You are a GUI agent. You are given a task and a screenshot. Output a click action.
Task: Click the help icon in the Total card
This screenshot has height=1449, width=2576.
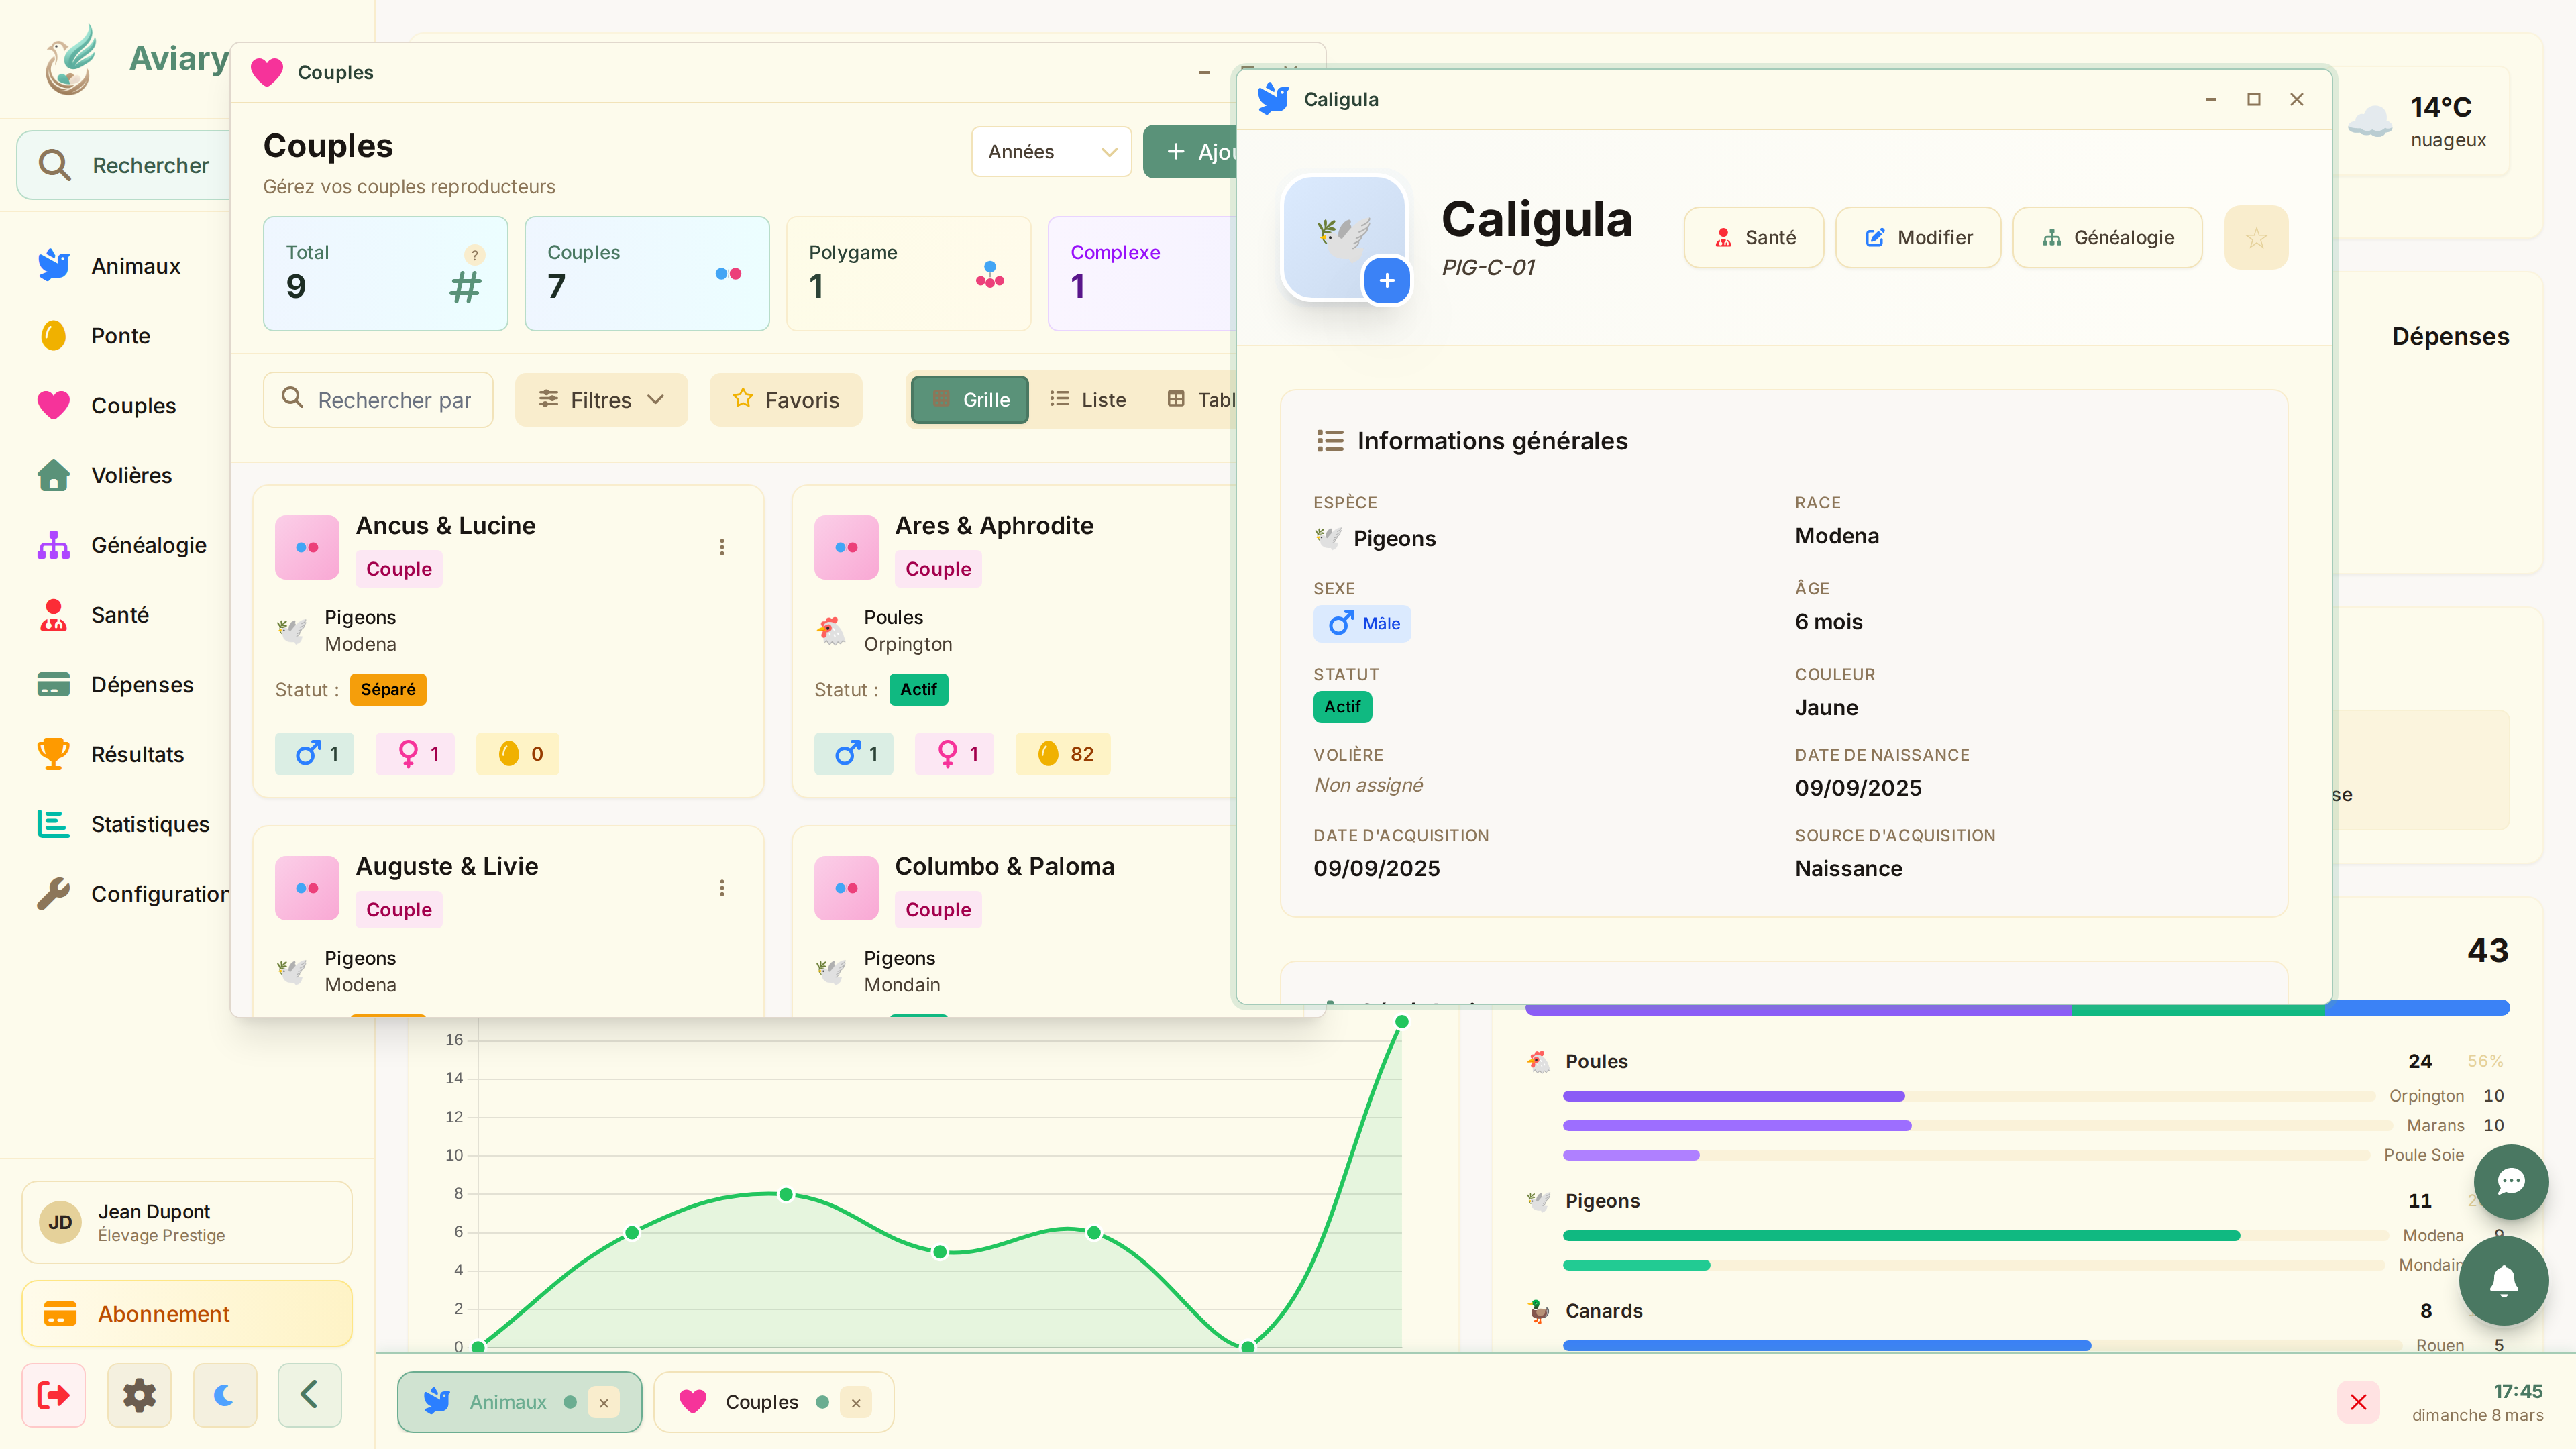click(475, 254)
